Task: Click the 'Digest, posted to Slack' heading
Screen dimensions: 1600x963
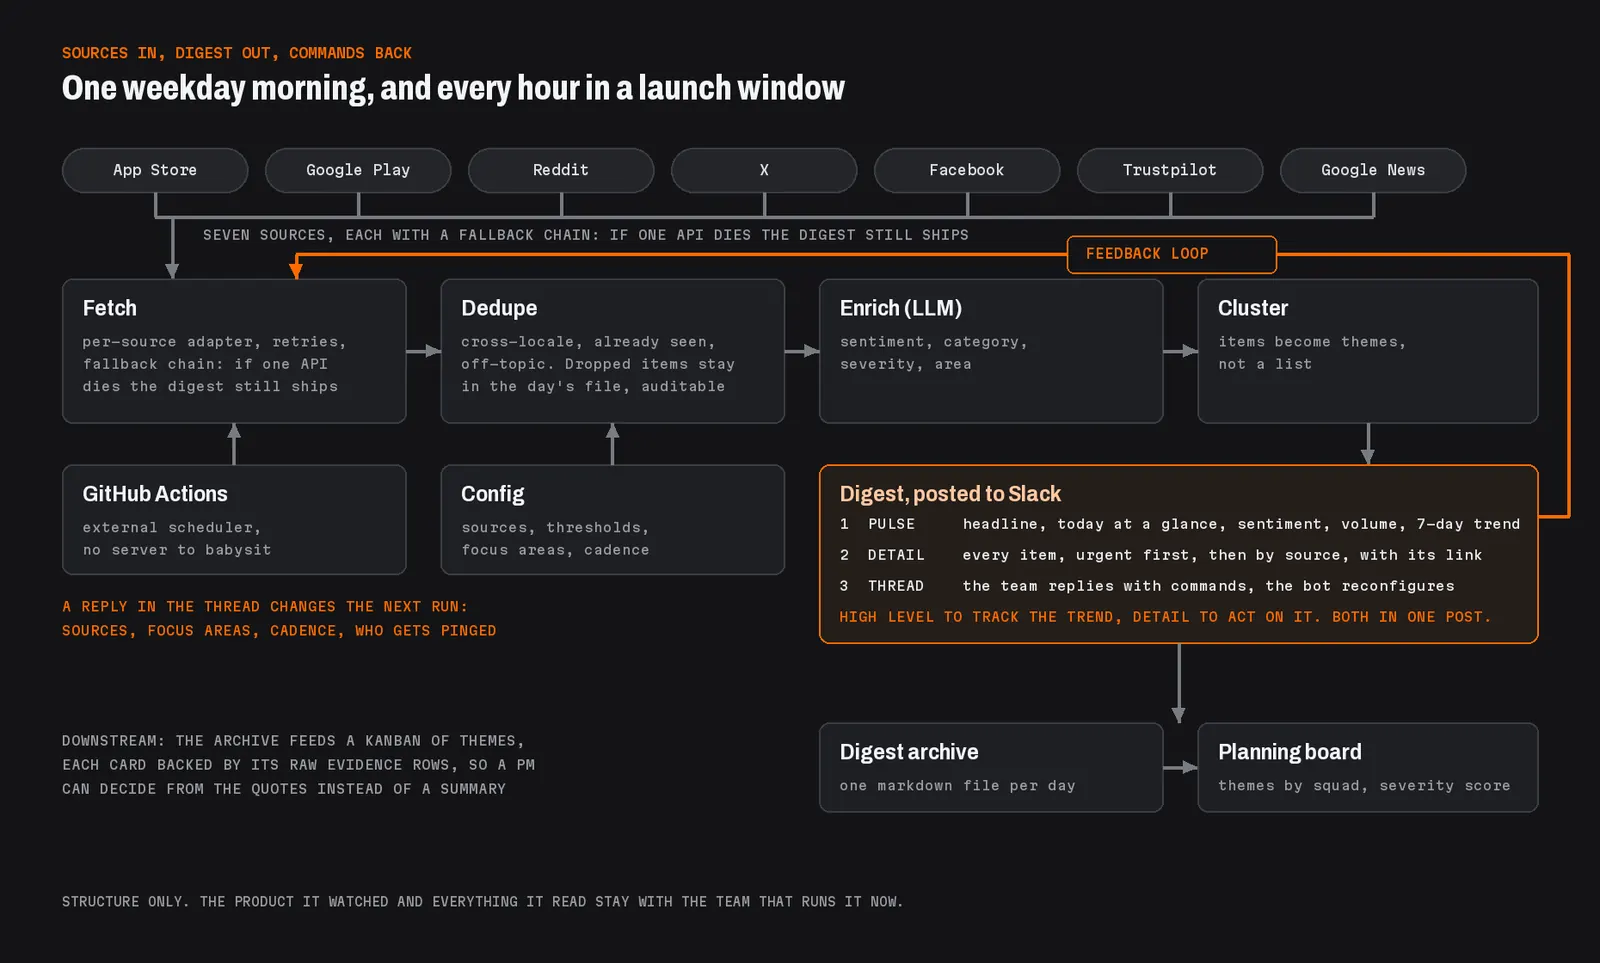Action: point(950,494)
